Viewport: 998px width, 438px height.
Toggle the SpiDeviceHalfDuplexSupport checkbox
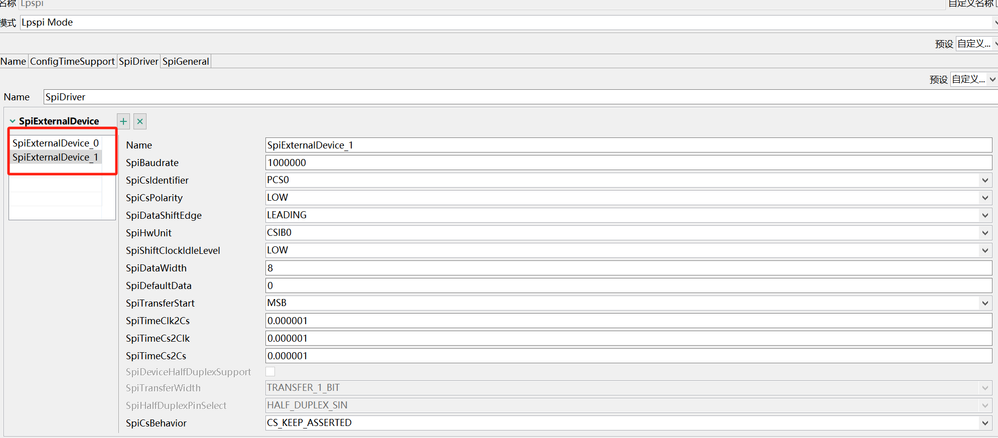coord(270,371)
